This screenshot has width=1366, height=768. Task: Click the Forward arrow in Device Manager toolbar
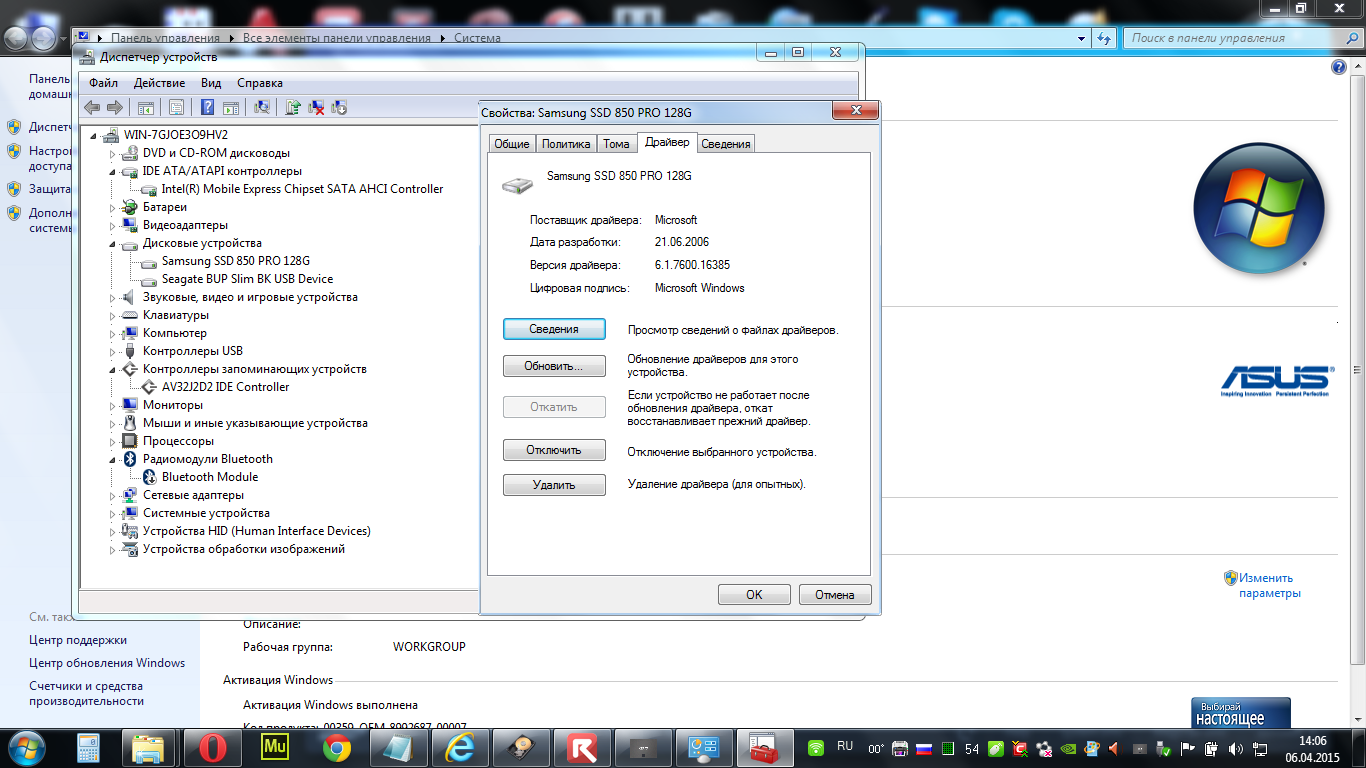pyautogui.click(x=115, y=107)
